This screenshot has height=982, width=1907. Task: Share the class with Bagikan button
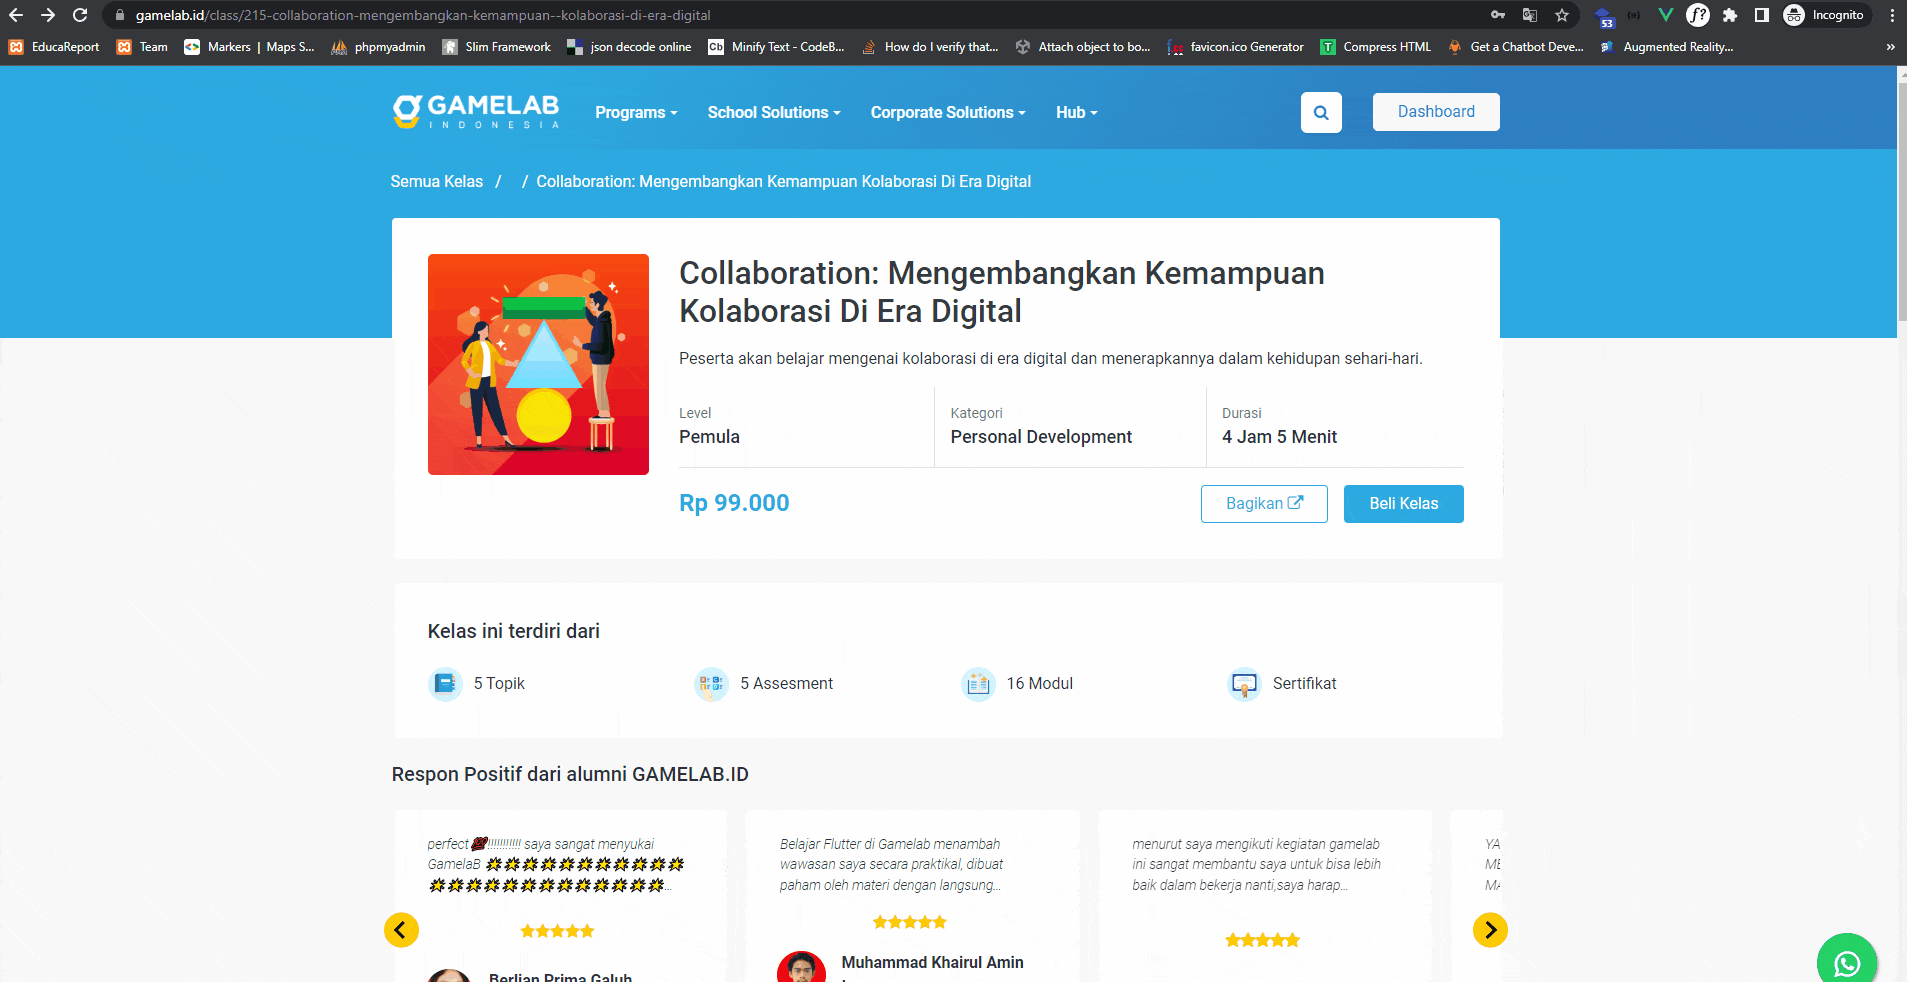[x=1264, y=503]
